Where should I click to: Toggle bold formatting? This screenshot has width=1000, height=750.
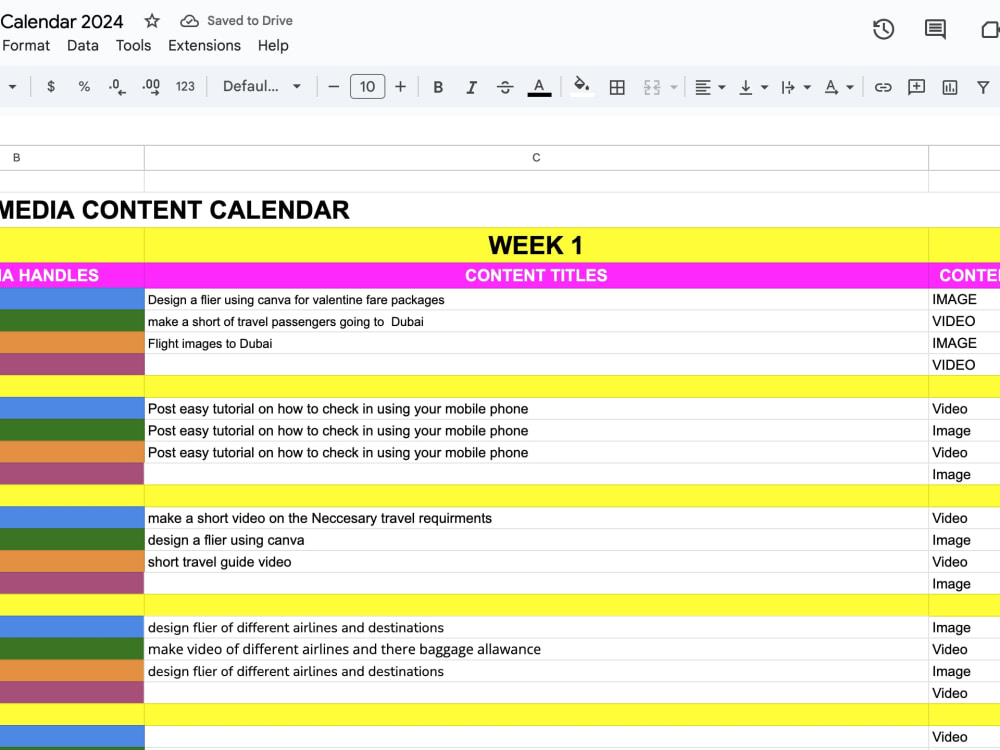pyautogui.click(x=438, y=87)
